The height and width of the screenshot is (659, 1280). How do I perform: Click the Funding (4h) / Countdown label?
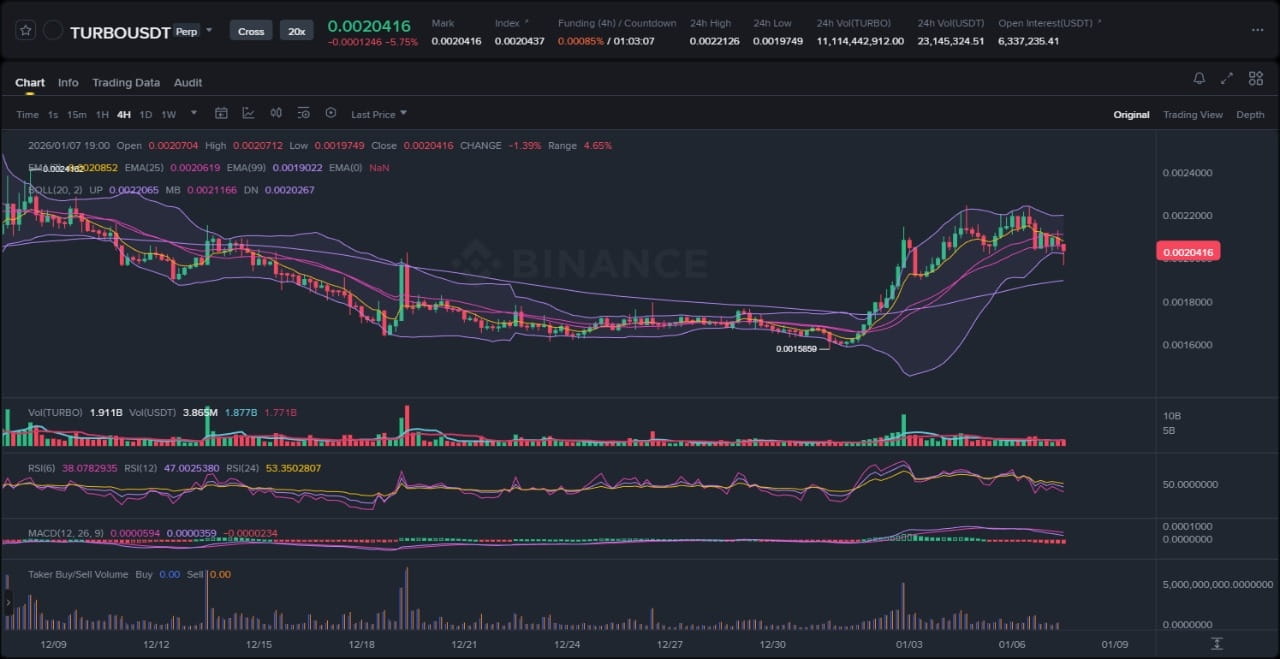pyautogui.click(x=617, y=23)
